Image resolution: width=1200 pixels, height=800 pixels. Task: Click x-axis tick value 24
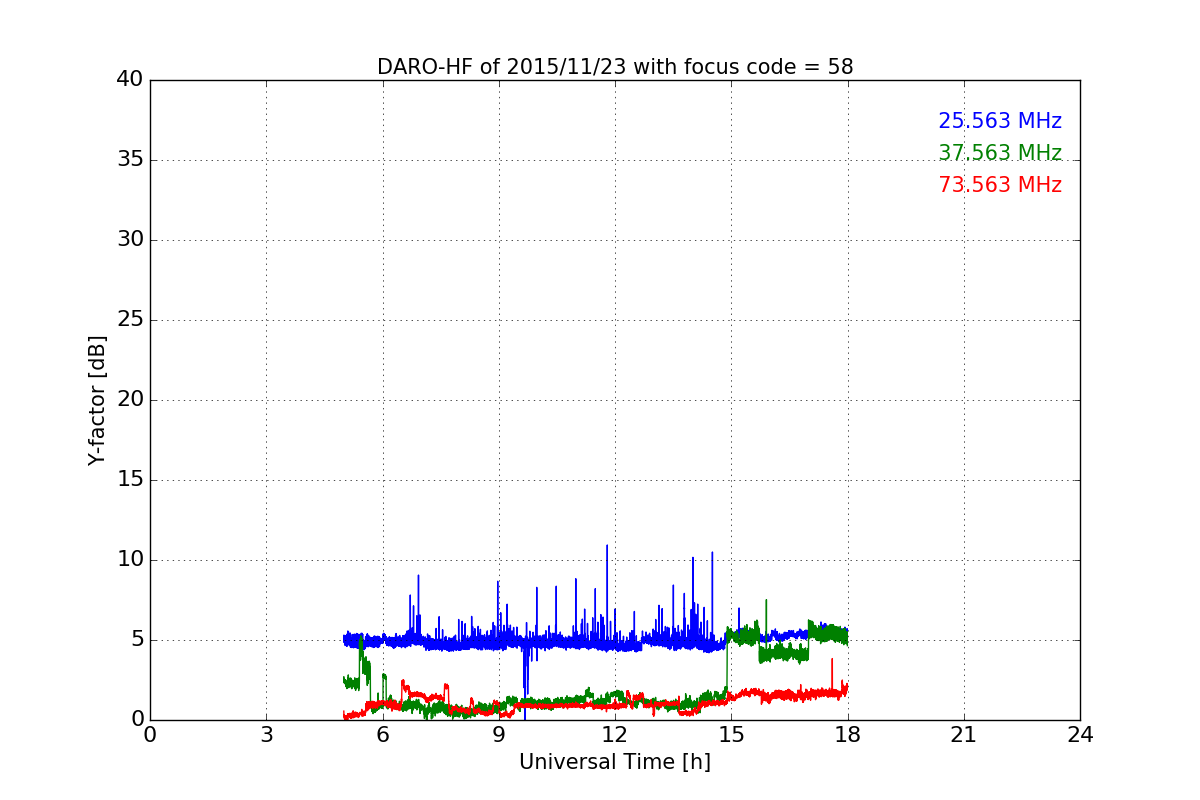pos(1080,734)
